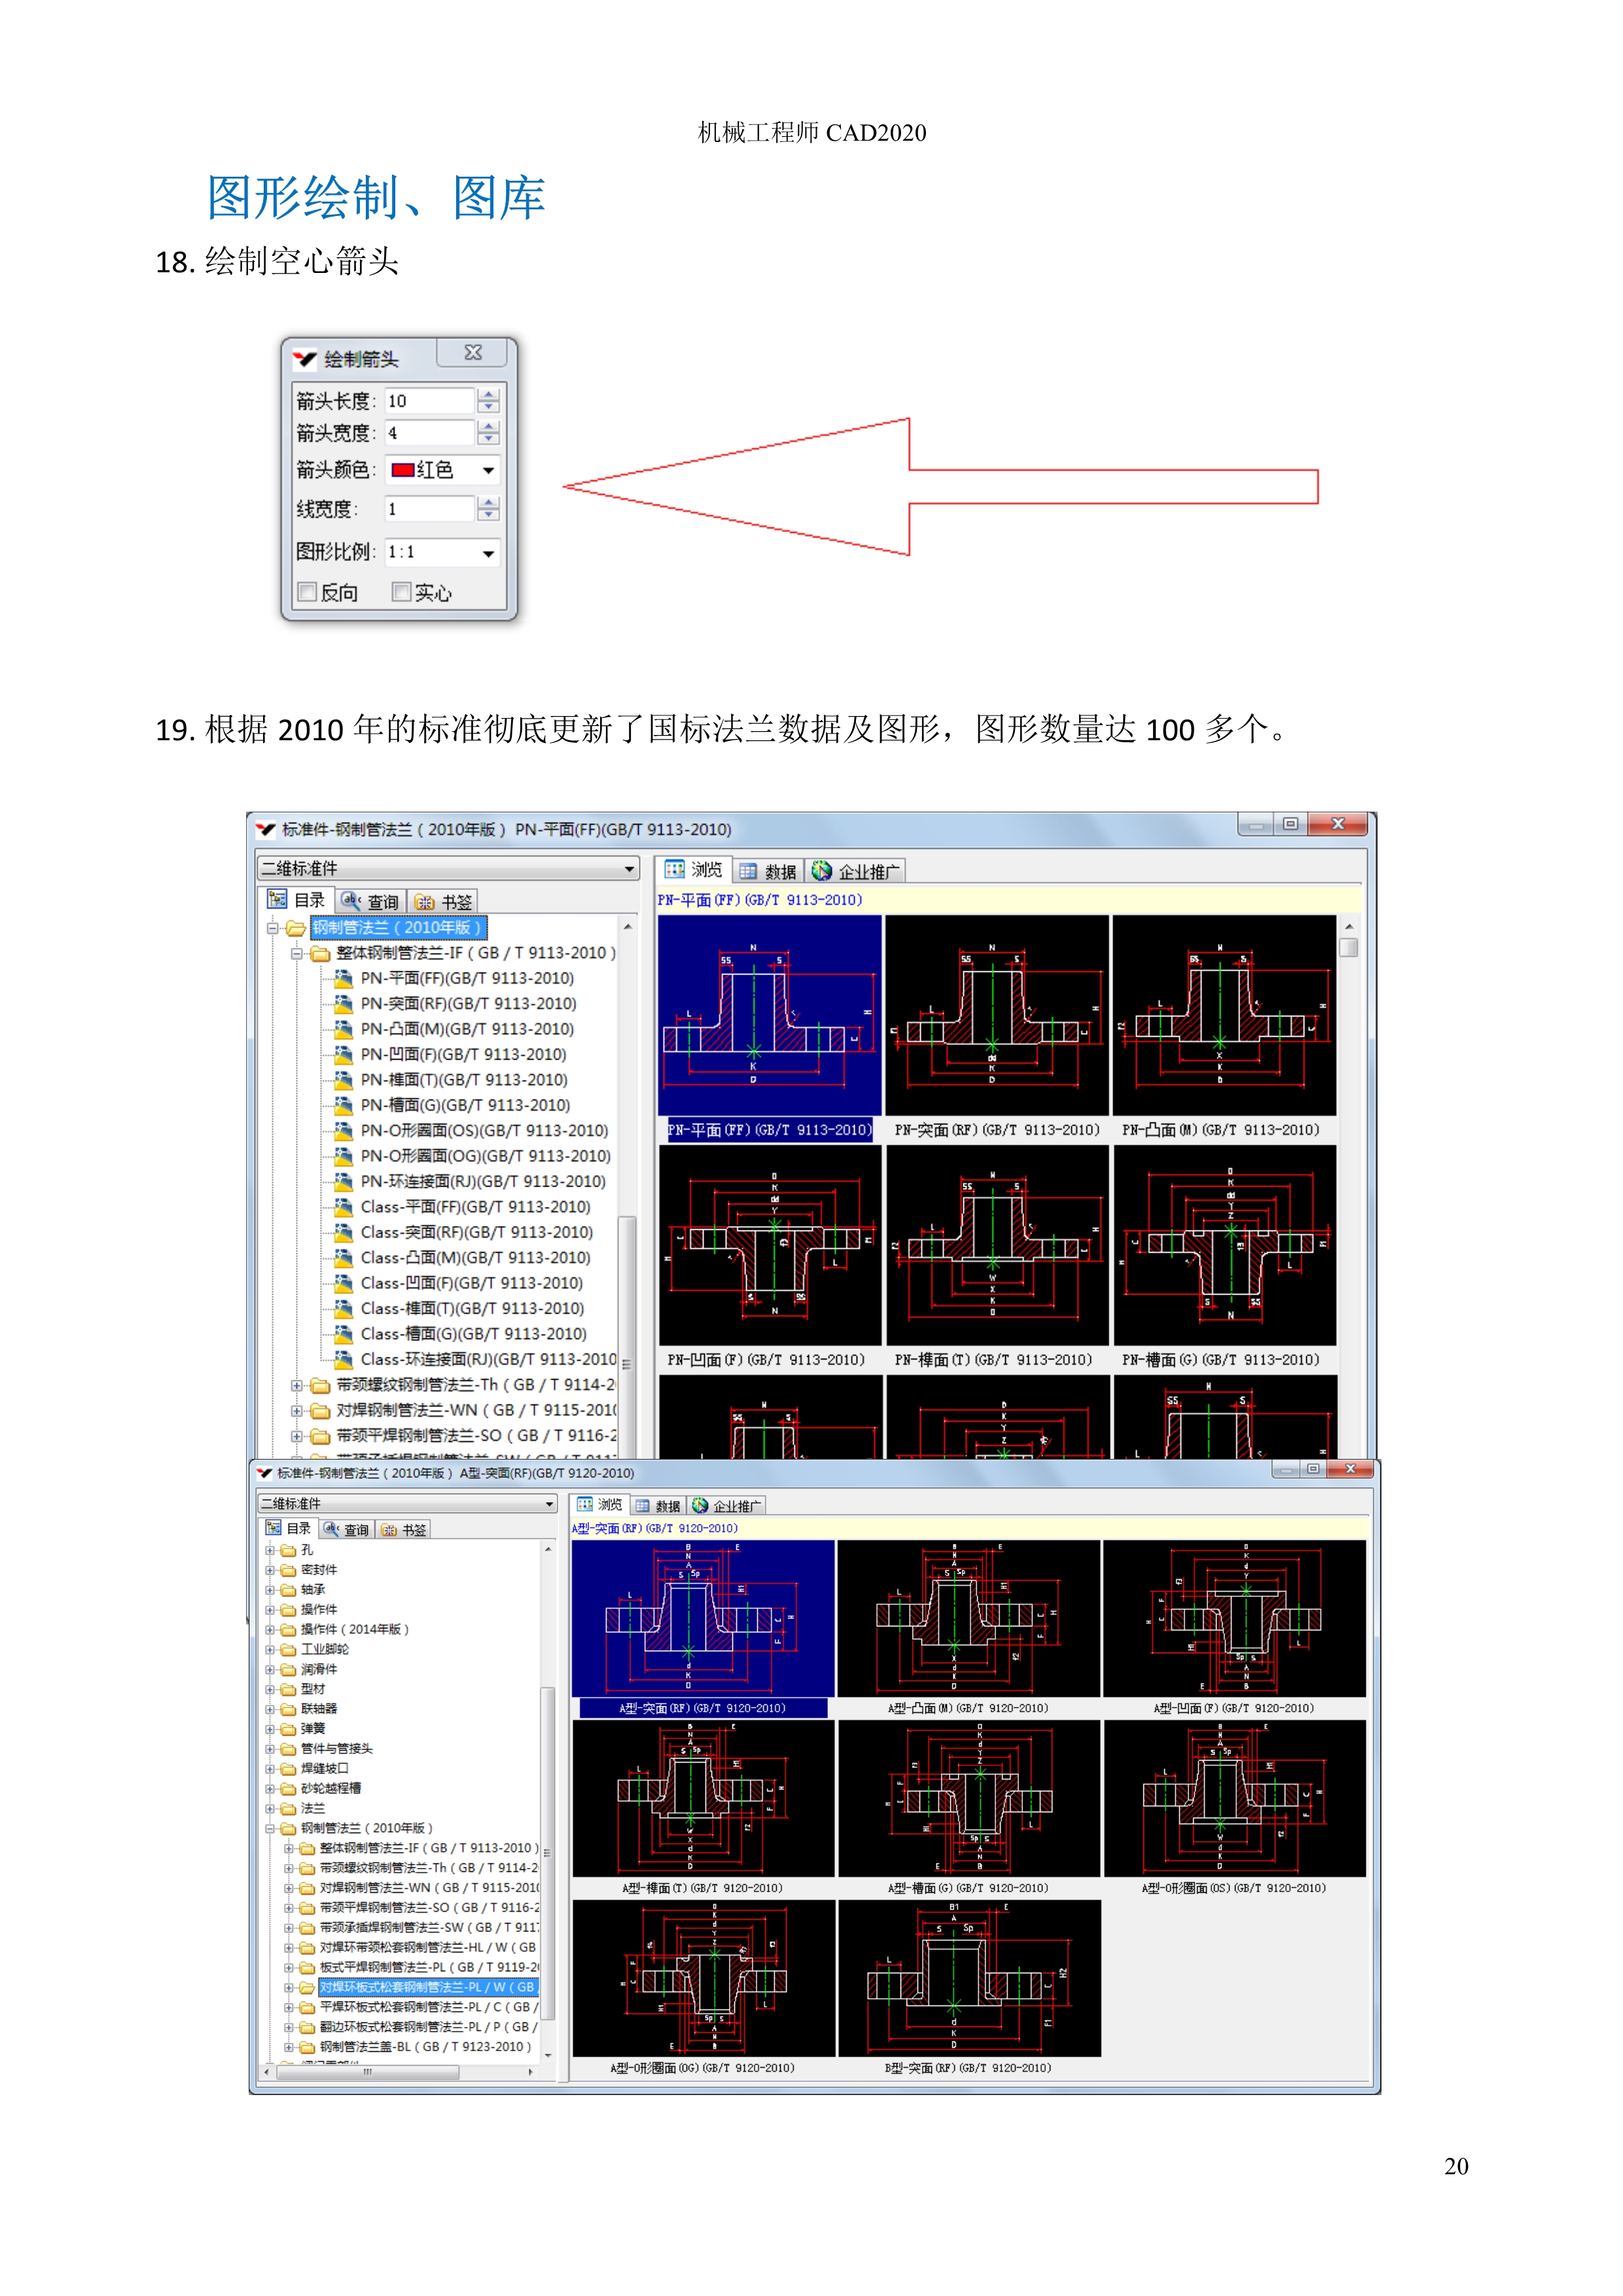The height and width of the screenshot is (2296, 1623).
Task: Enable the 实心 checkbox
Action: click(402, 593)
